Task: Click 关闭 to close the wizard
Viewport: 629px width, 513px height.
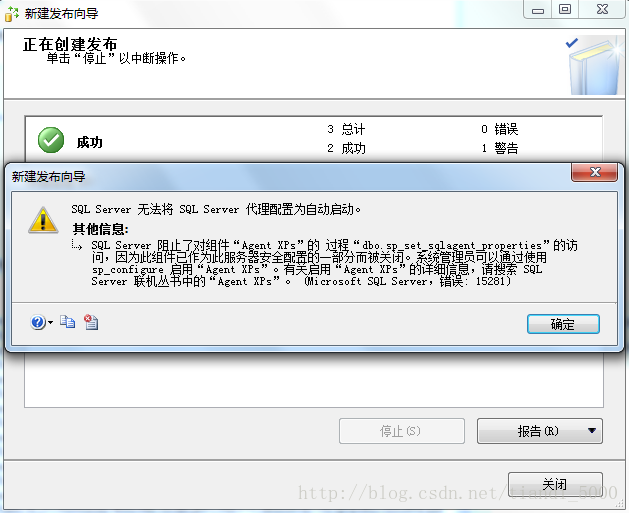Action: click(555, 485)
